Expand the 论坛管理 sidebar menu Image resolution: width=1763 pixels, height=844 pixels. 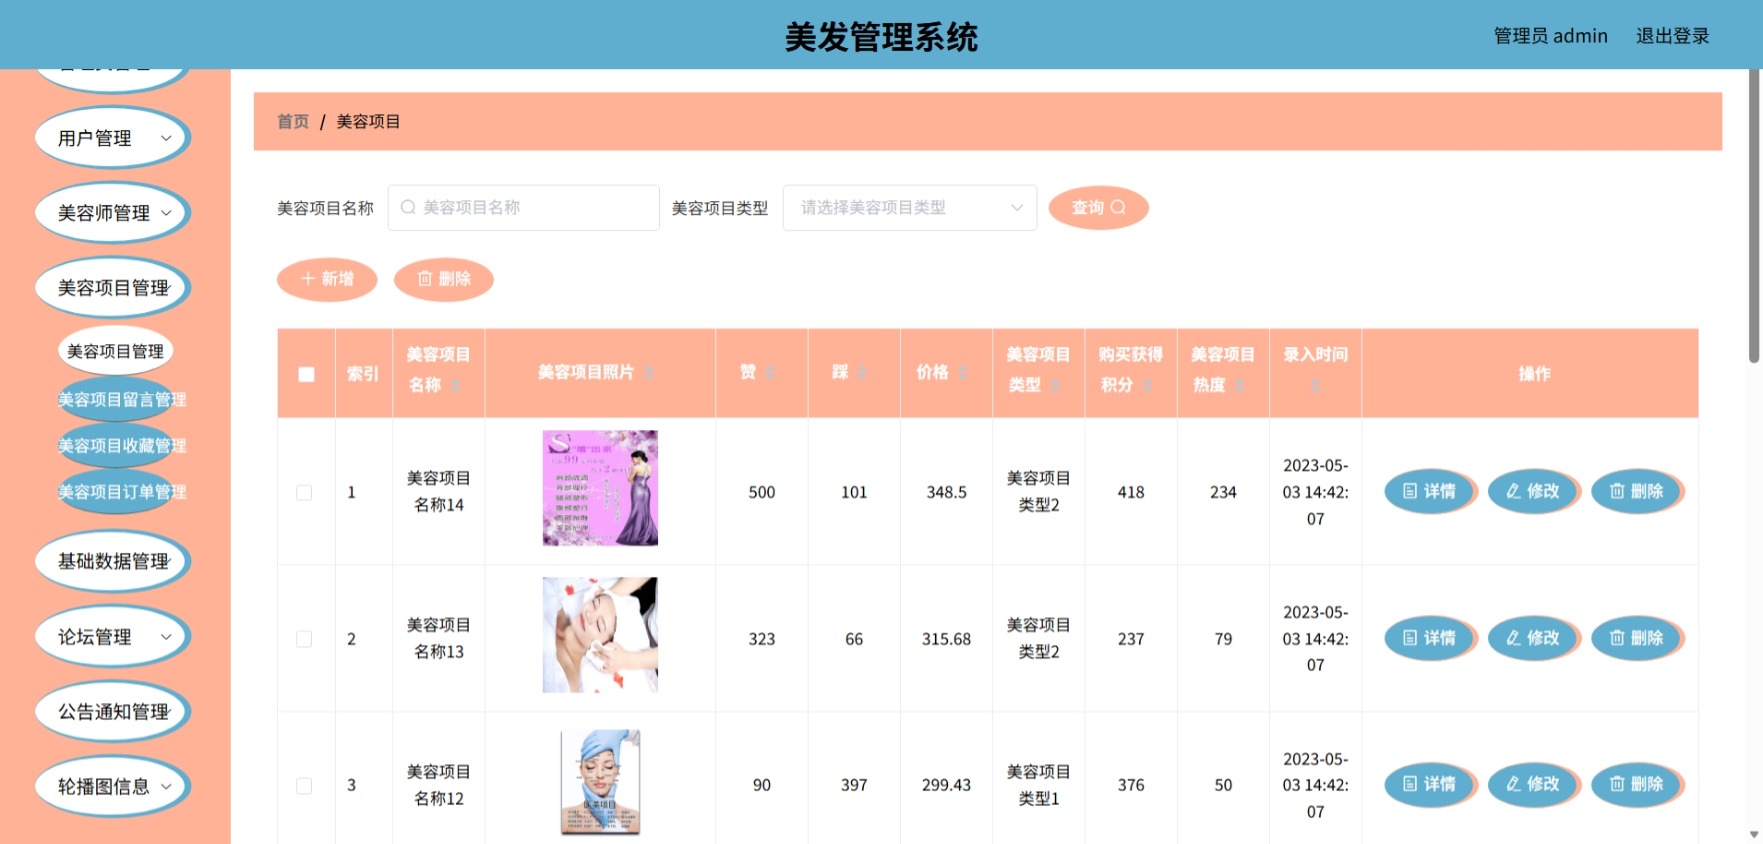click(112, 636)
